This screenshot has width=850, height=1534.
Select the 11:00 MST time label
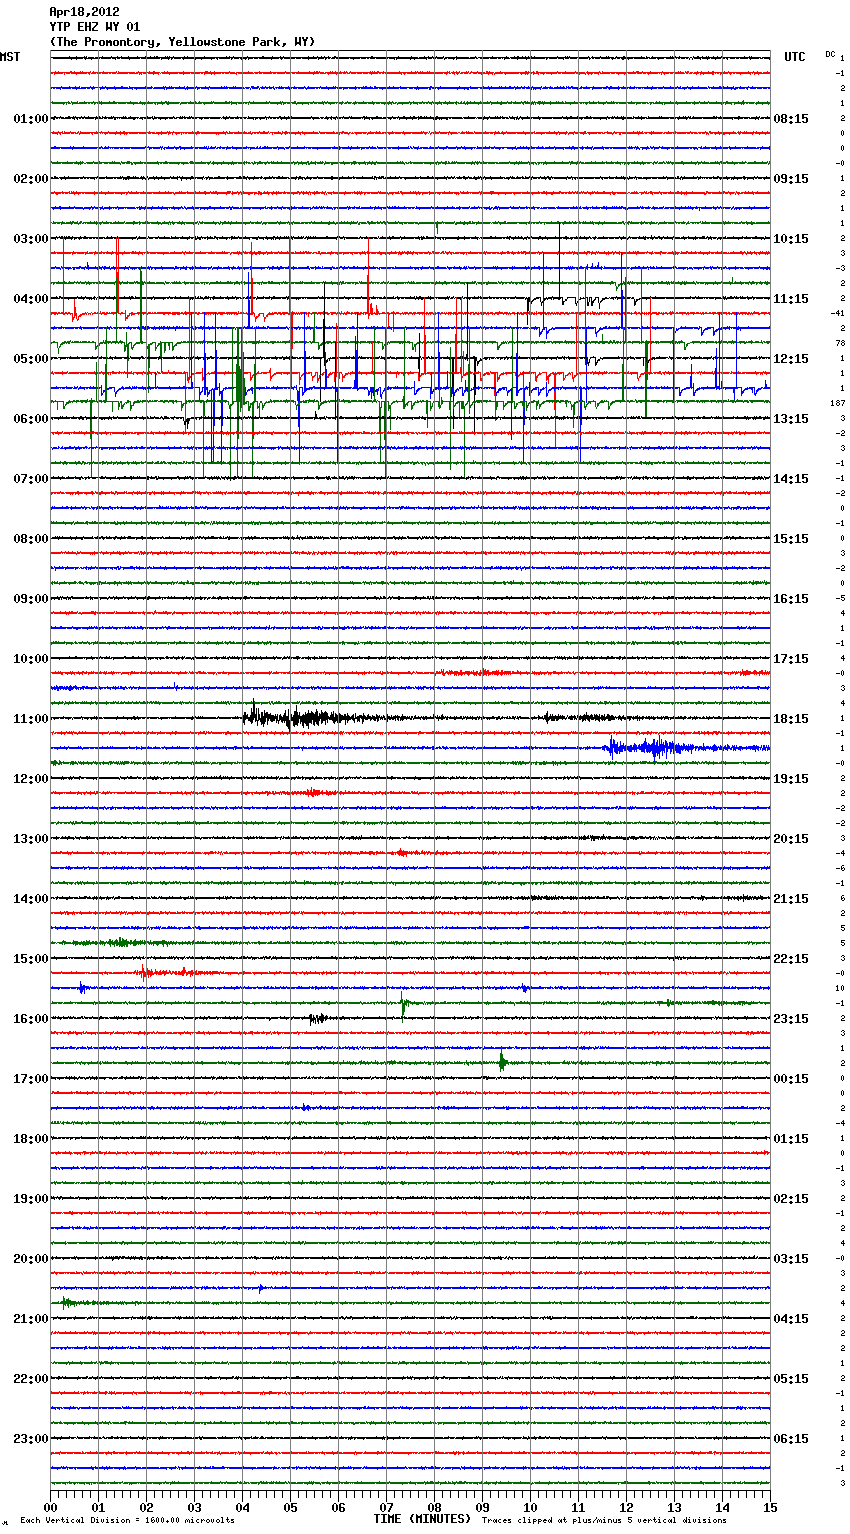click(30, 719)
